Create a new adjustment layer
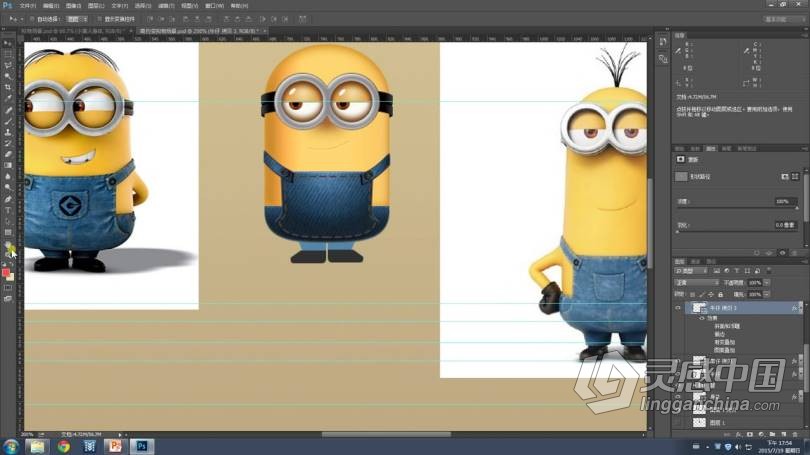Viewport: 810px width, 455px height. click(x=761, y=435)
